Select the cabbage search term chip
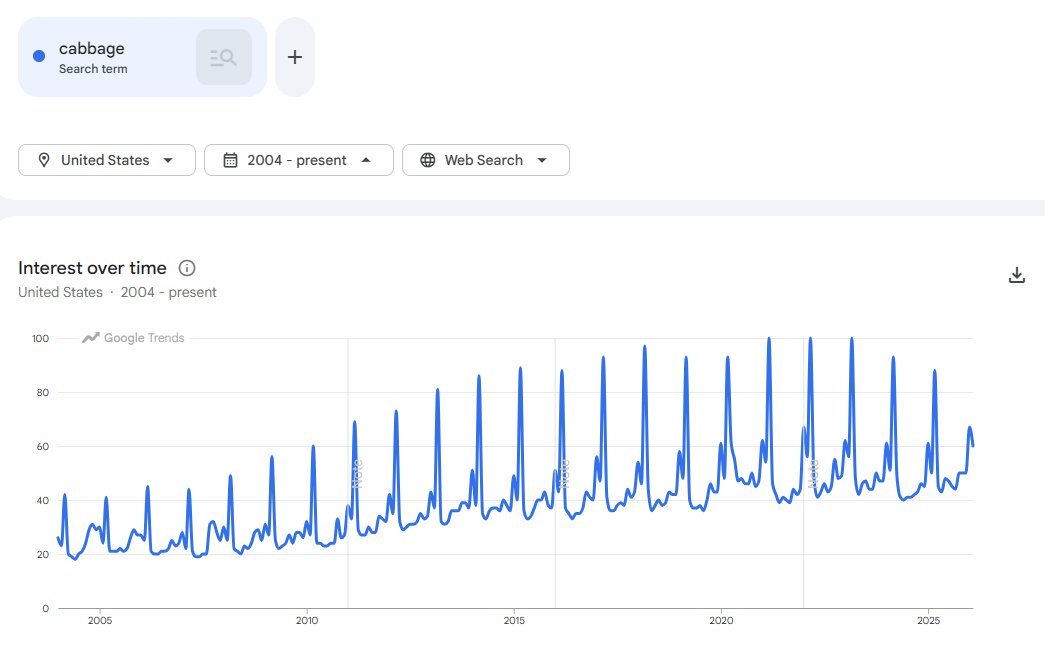The image size is (1045, 653). 142,57
